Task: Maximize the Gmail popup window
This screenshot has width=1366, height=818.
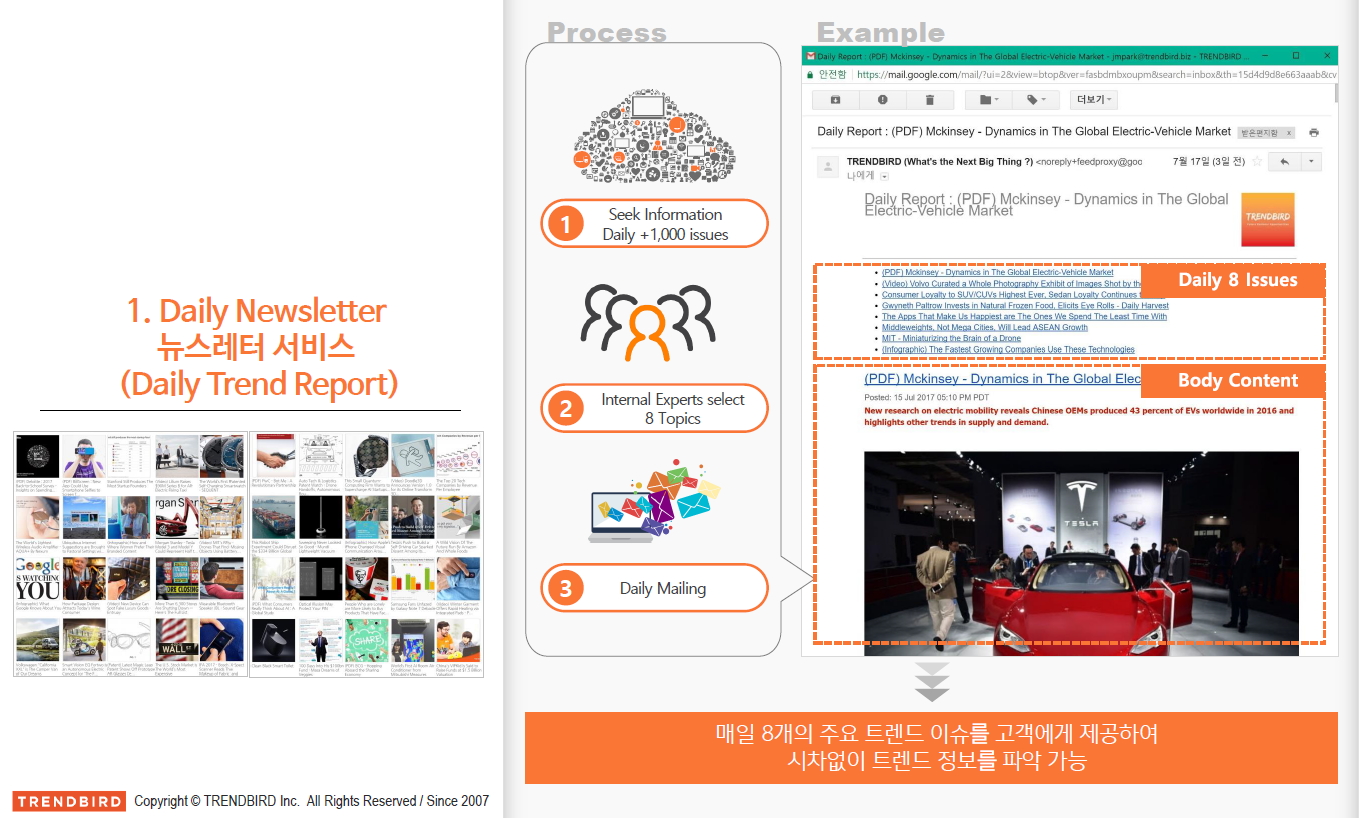Action: 1296,55
